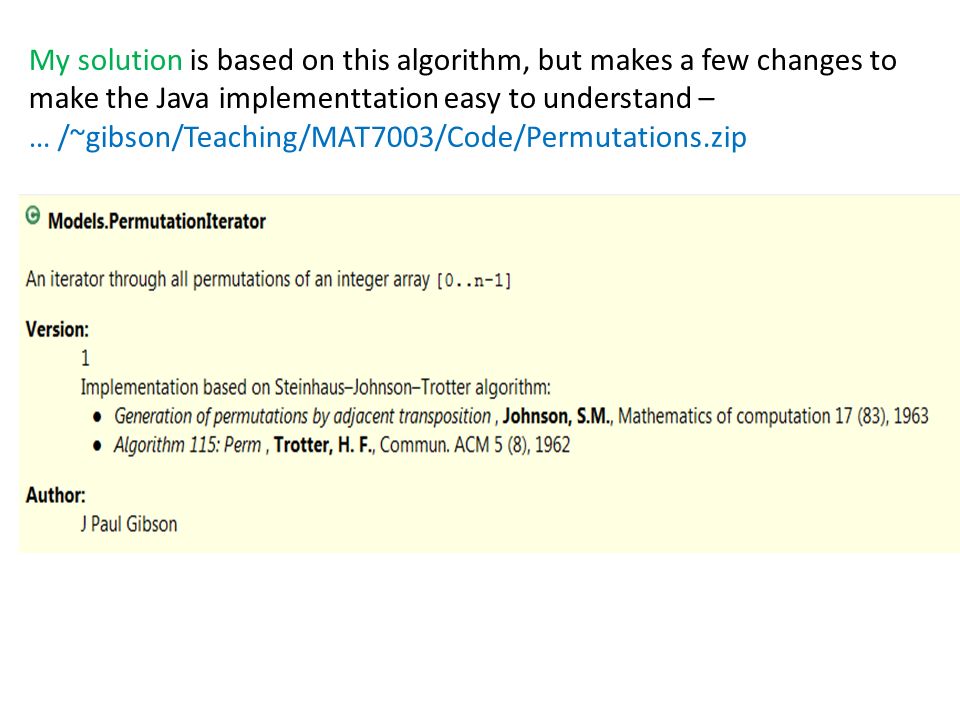Click the Trotter, H. F. bold author name
The height and width of the screenshot is (720, 960).
tap(323, 445)
